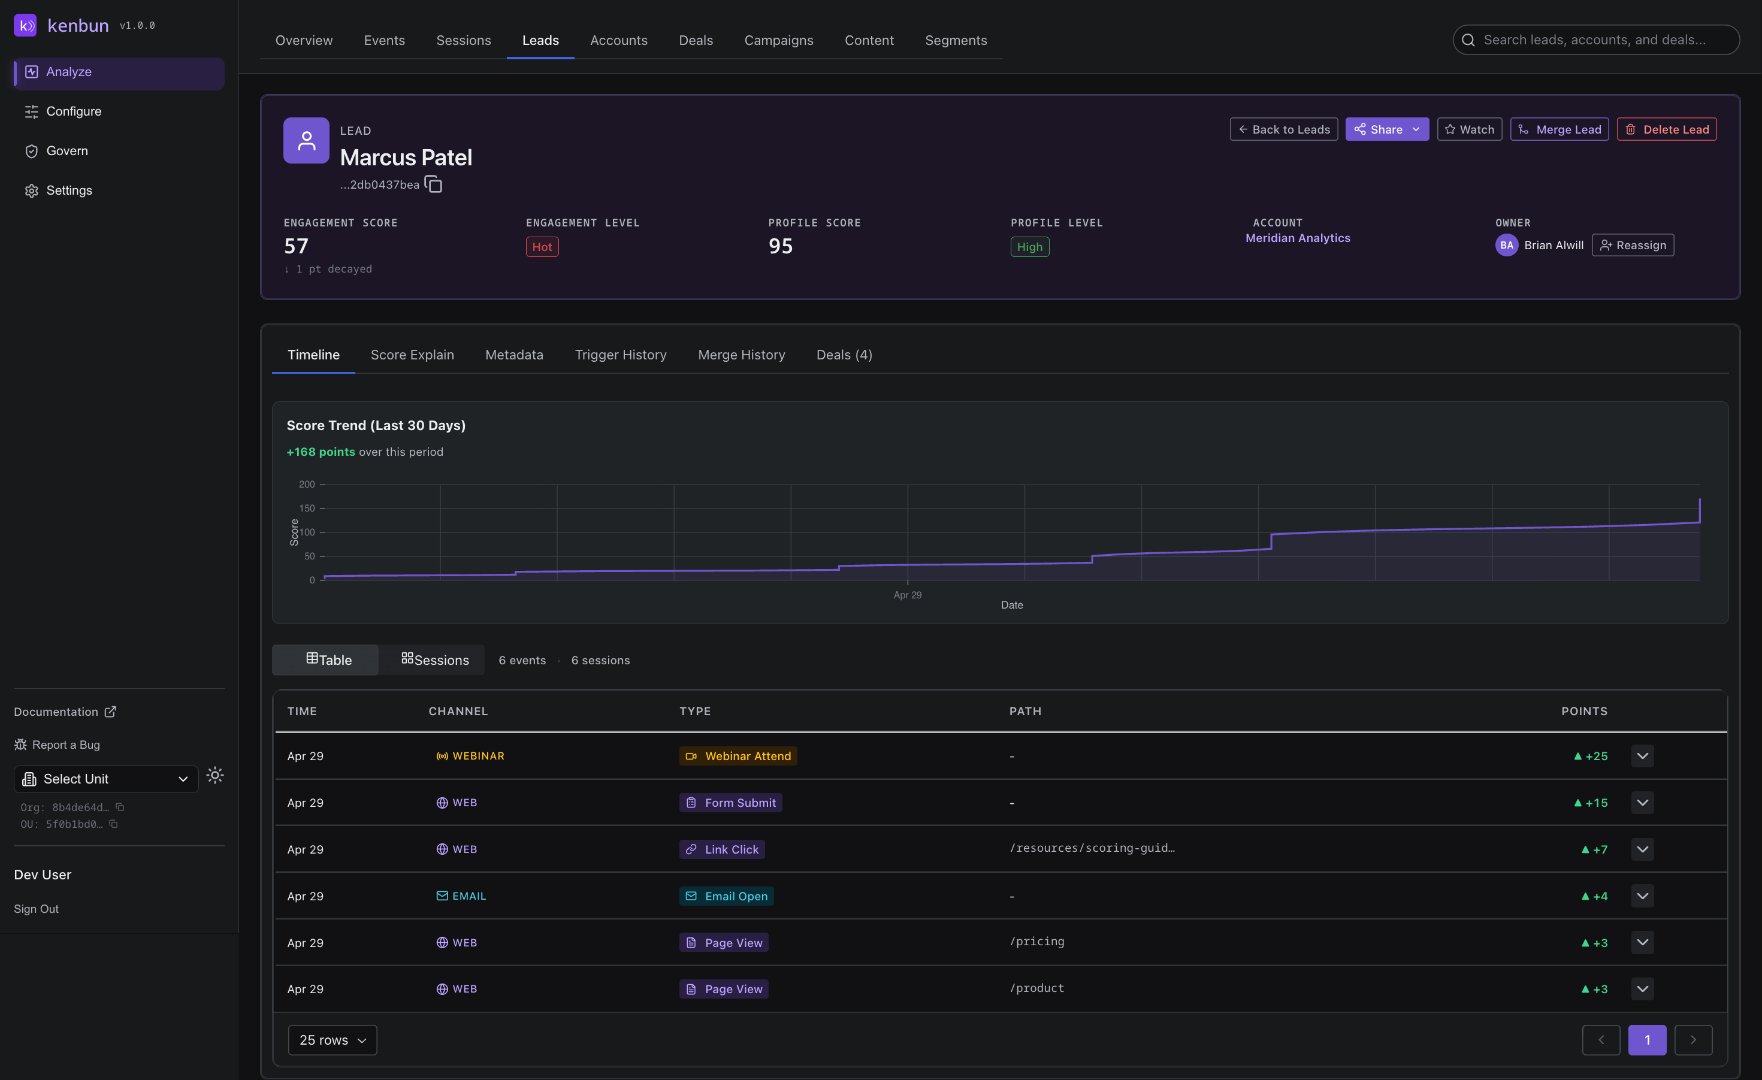
Task: Click the Email Open type badge
Action: click(726, 896)
